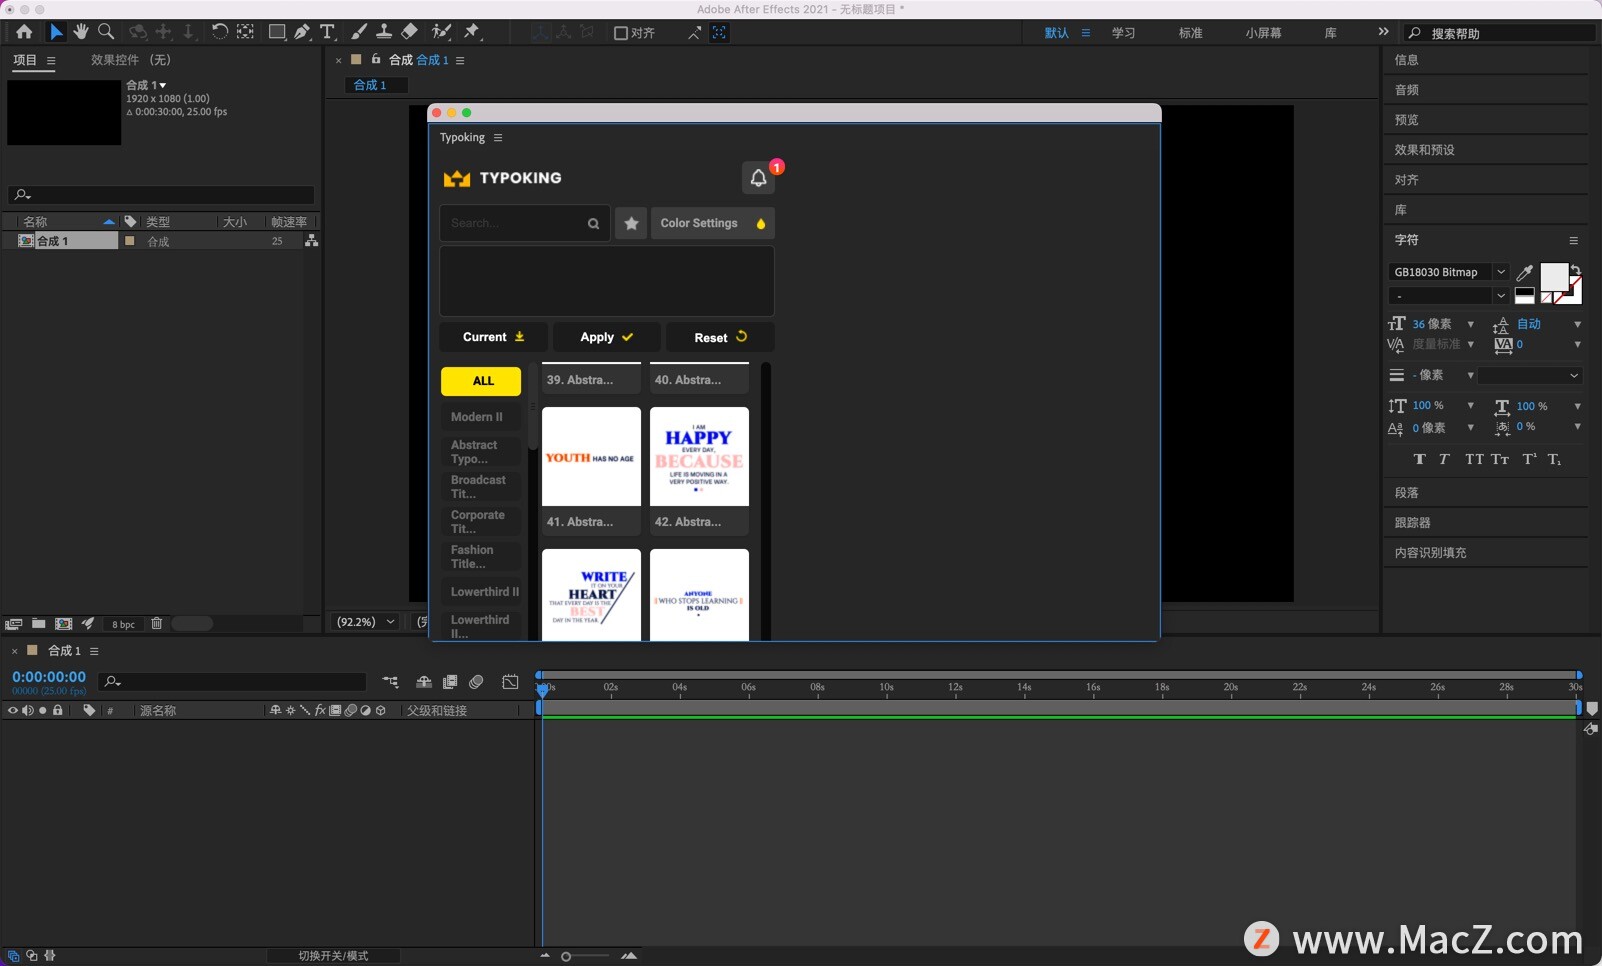The image size is (1602, 966).
Task: Select the Clone Stamp tool
Action: click(x=384, y=32)
